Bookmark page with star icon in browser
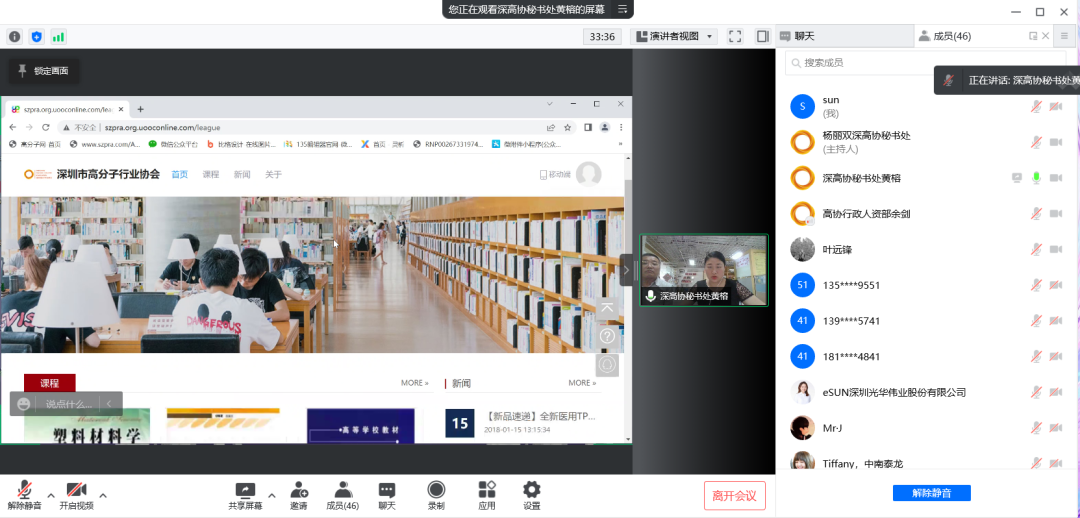1080x518 pixels. (568, 127)
